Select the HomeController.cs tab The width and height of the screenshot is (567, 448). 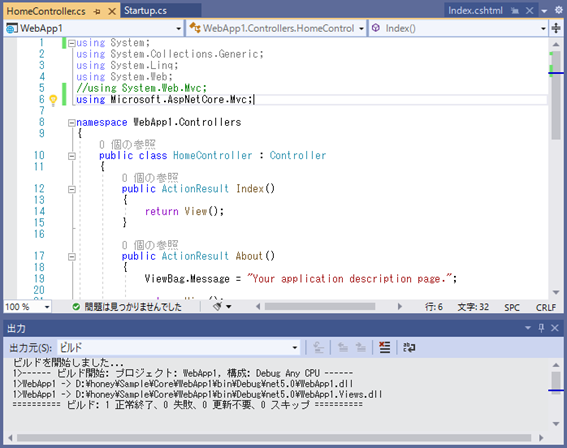click(46, 11)
